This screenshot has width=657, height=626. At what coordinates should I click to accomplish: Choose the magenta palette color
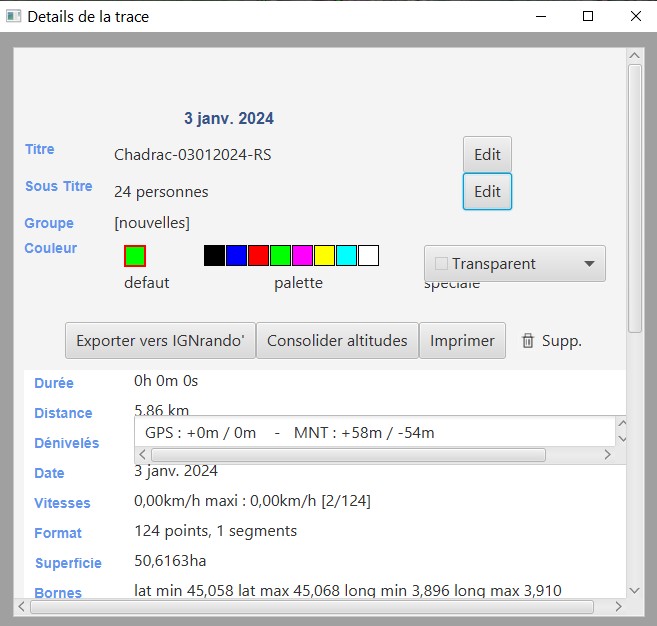(302, 255)
